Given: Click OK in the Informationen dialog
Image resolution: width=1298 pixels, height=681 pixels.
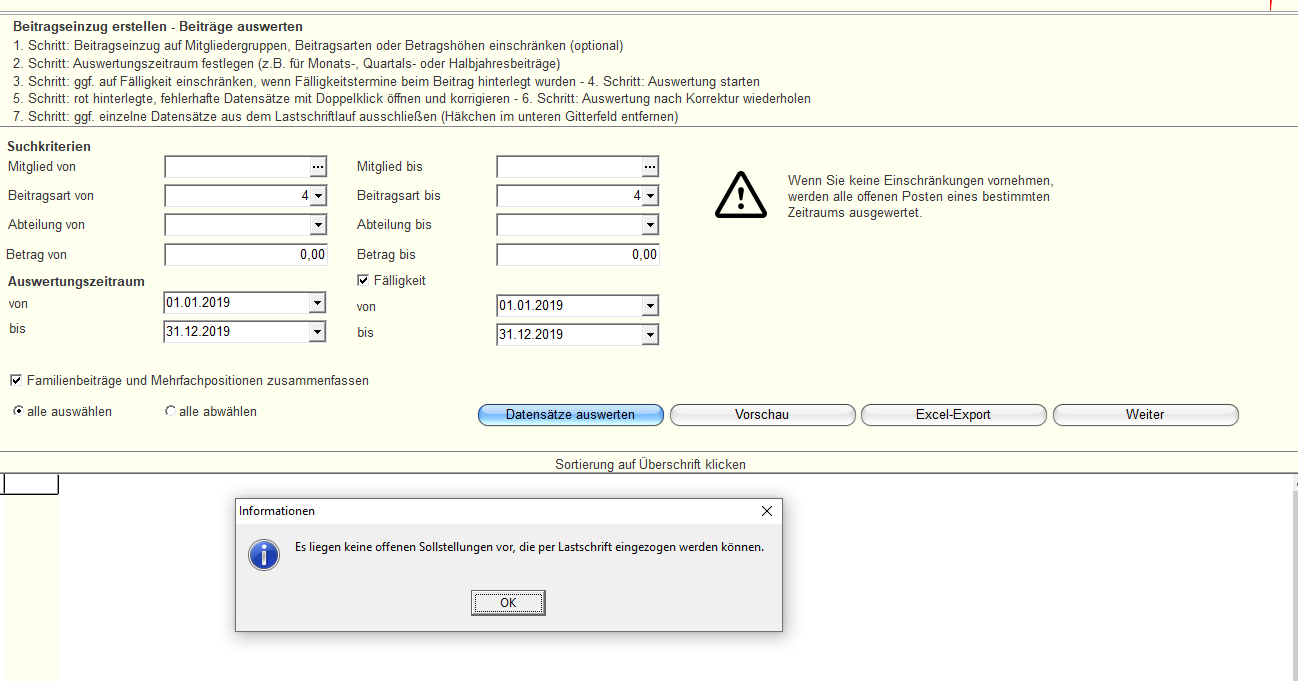Looking at the screenshot, I should (508, 603).
